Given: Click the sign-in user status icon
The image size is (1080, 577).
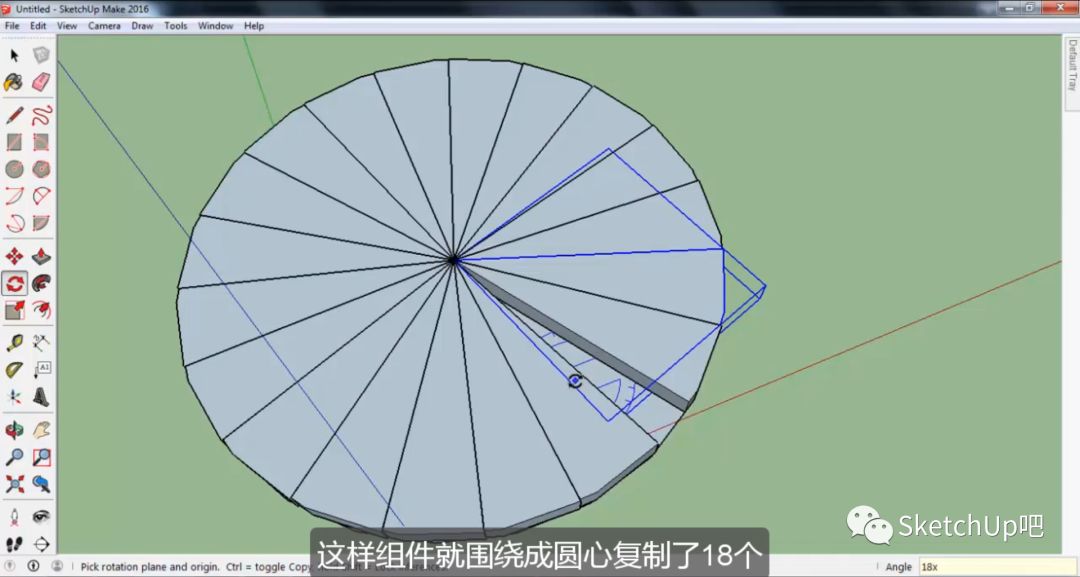Looking at the screenshot, I should click(57, 566).
